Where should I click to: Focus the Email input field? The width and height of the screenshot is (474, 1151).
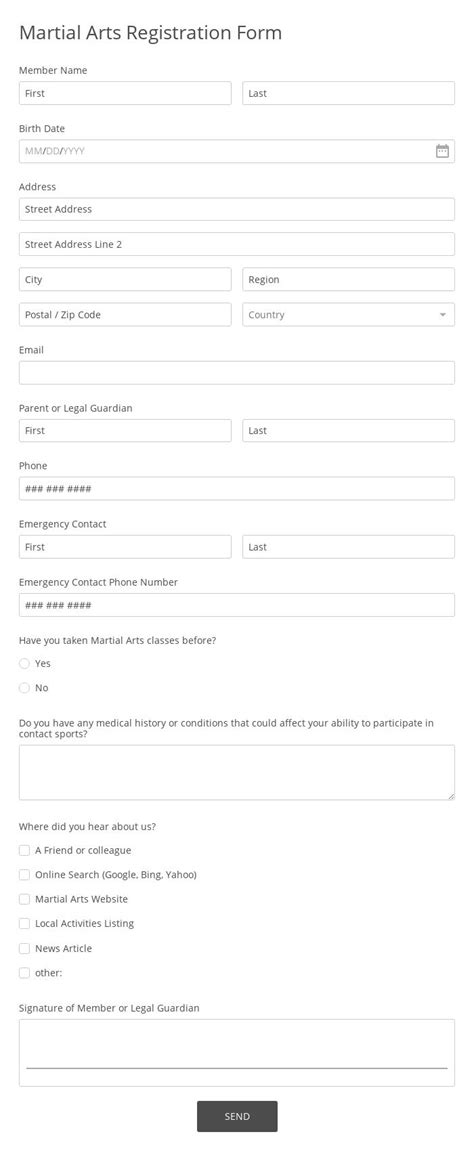point(237,373)
